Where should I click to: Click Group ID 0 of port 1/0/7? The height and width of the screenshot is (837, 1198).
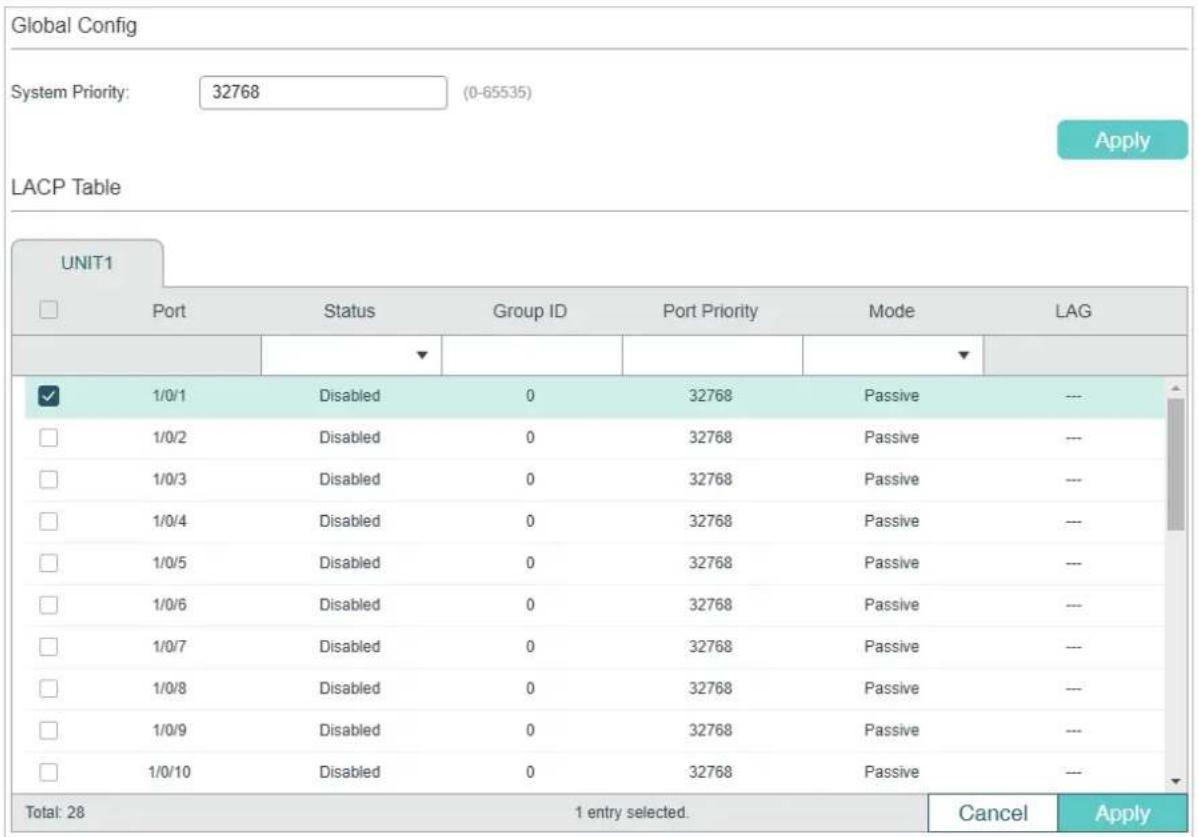point(529,647)
